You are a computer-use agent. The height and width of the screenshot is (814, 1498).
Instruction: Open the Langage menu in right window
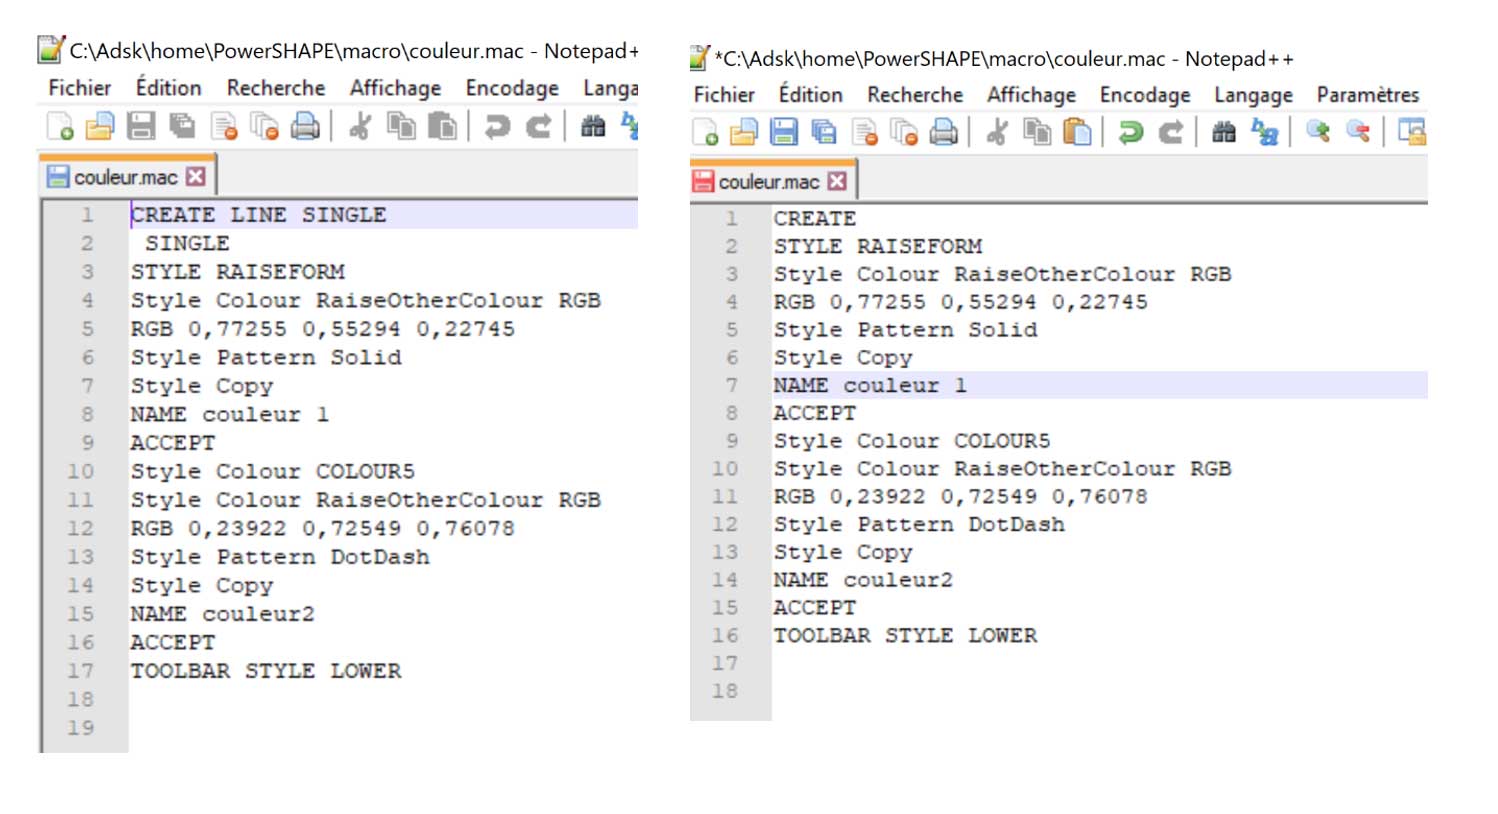coord(1253,95)
